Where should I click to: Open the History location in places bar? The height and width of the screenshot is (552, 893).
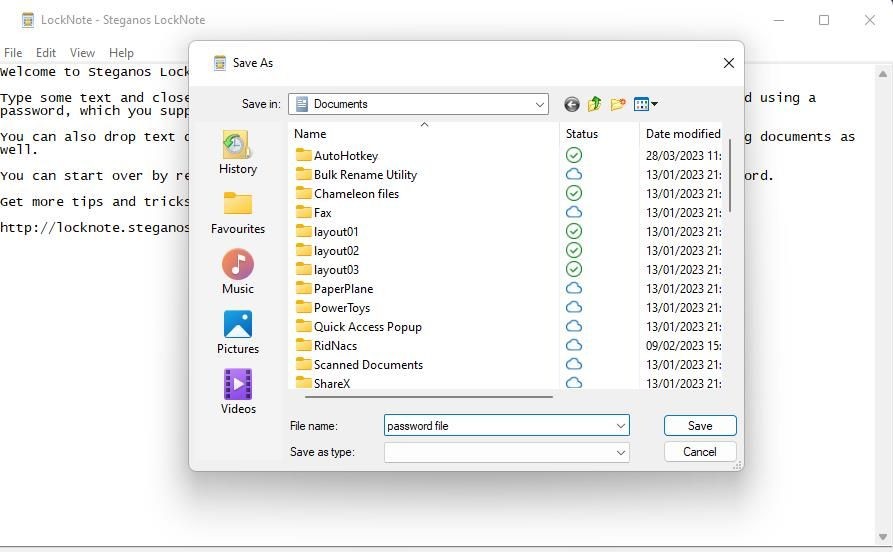tap(237, 152)
